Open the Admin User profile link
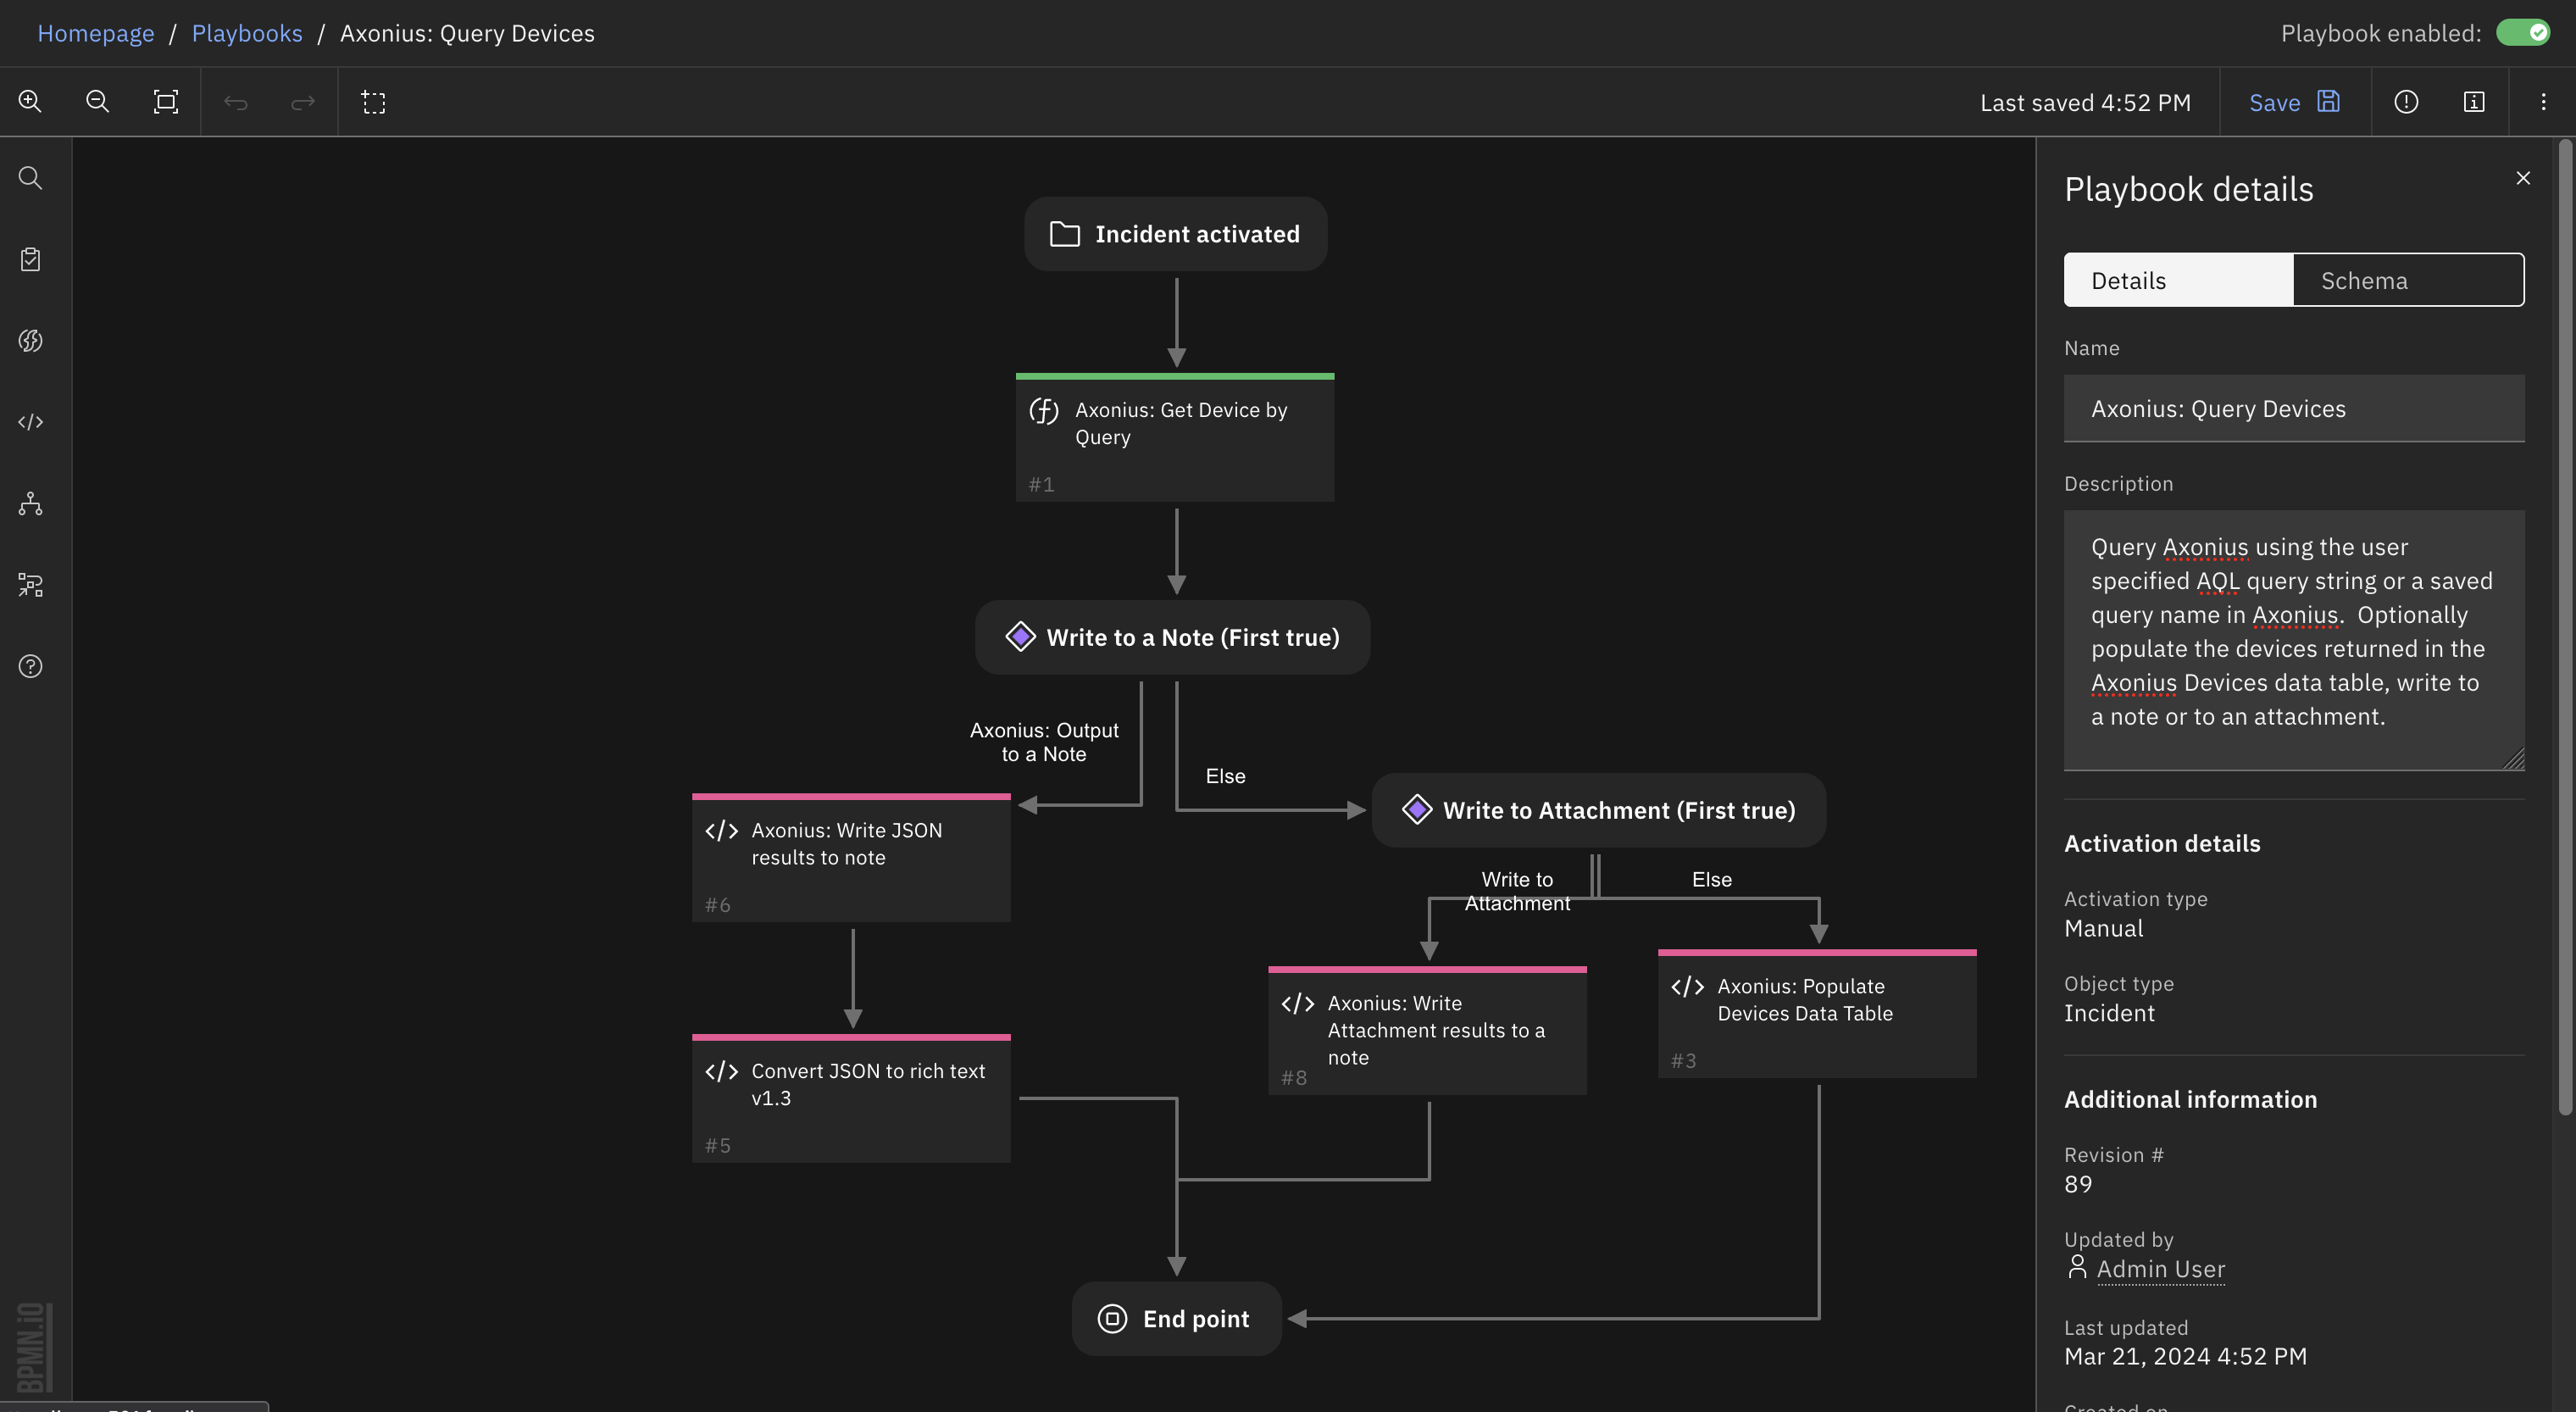The image size is (2576, 1412). click(x=2160, y=1269)
